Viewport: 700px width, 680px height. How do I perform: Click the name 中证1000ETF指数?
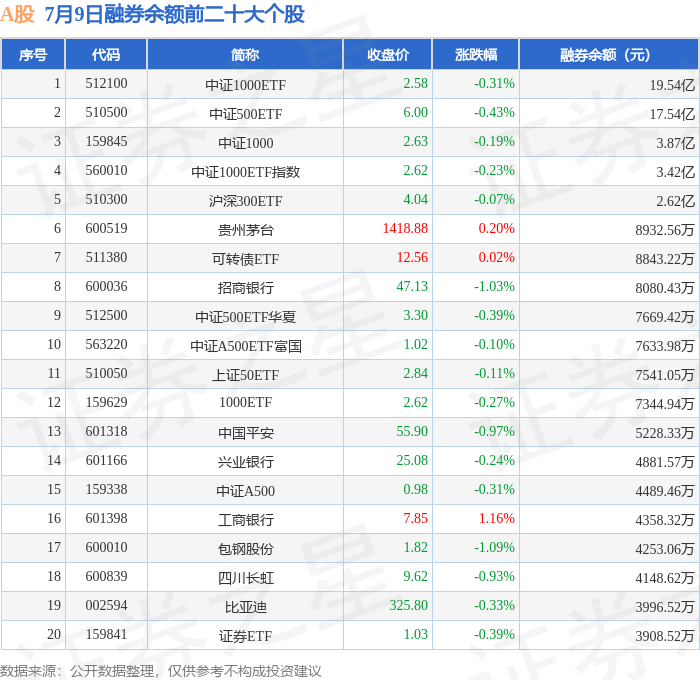246,172
